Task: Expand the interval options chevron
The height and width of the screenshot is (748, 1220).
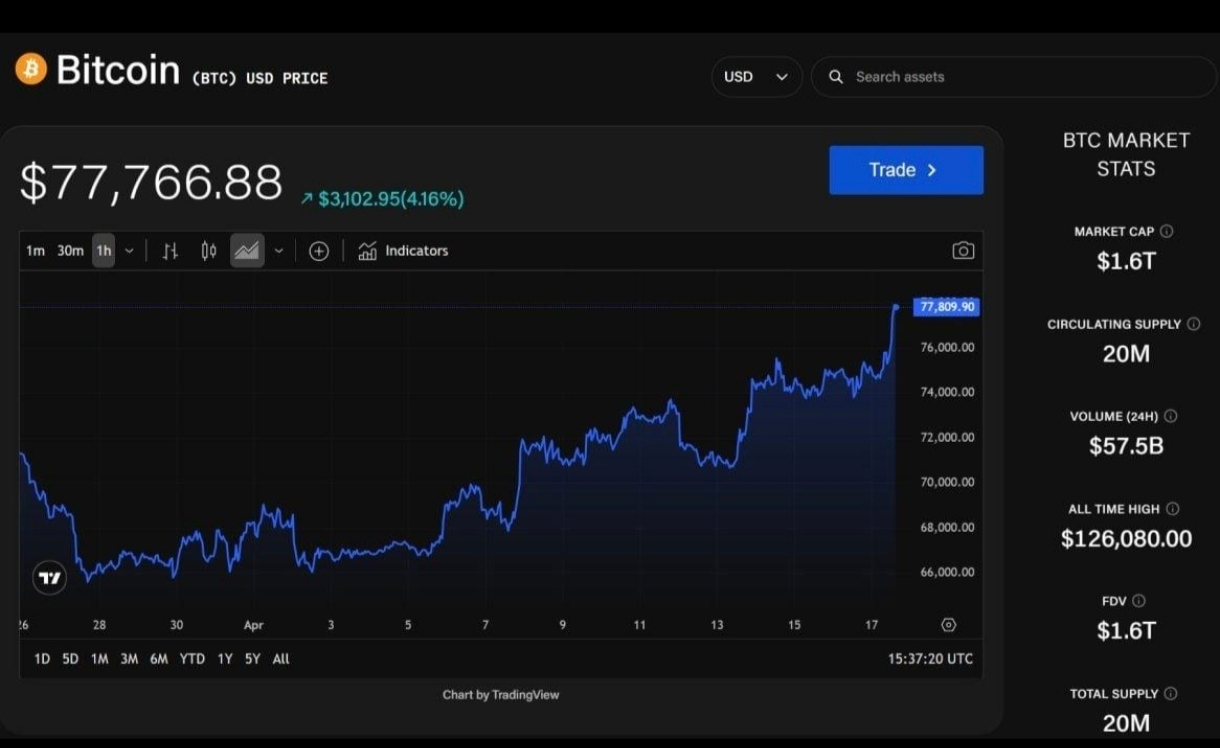Action: (129, 251)
